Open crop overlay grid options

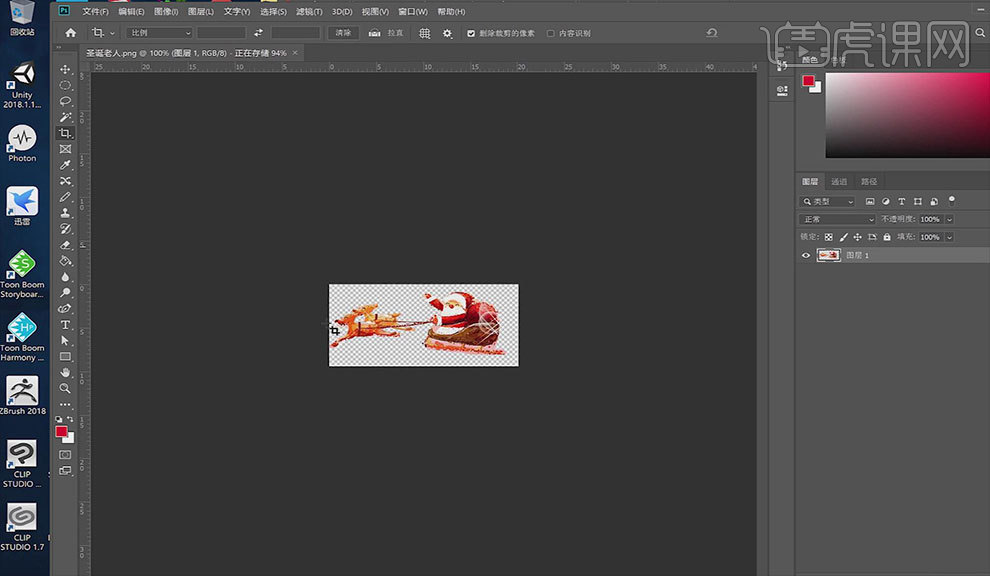[x=424, y=33]
